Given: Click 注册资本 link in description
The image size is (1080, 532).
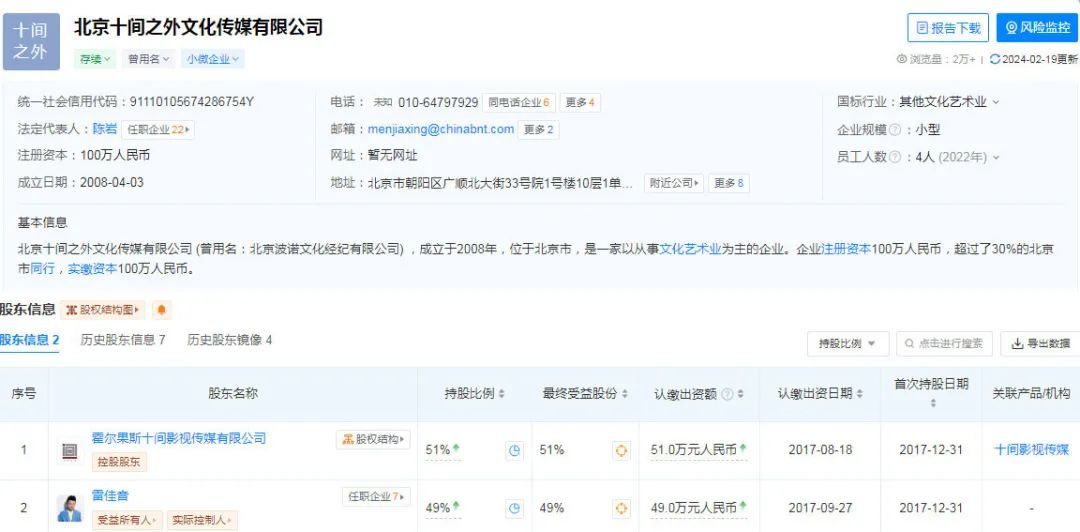Looking at the screenshot, I should point(847,249).
